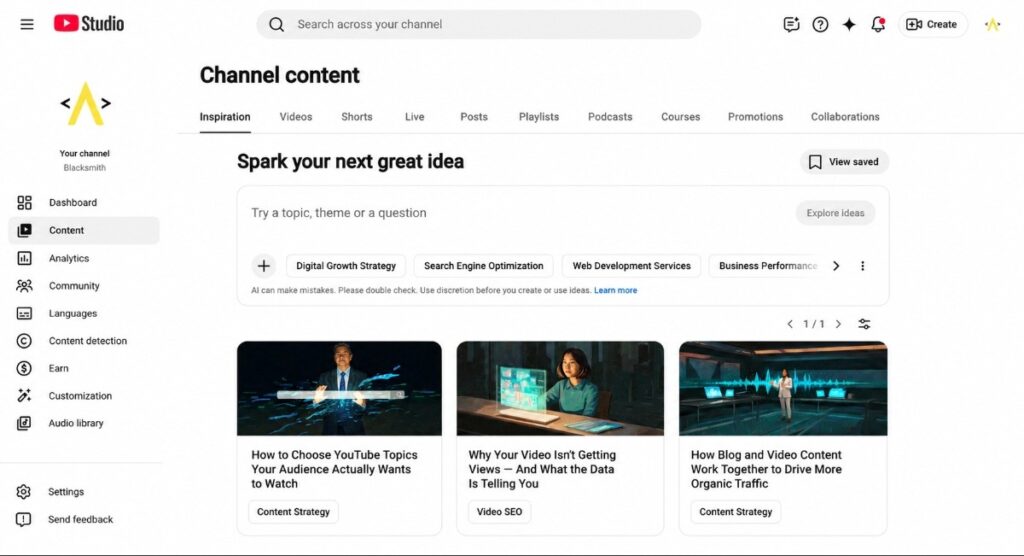
Task: Open the comments feedback icon in header
Action: [791, 24]
